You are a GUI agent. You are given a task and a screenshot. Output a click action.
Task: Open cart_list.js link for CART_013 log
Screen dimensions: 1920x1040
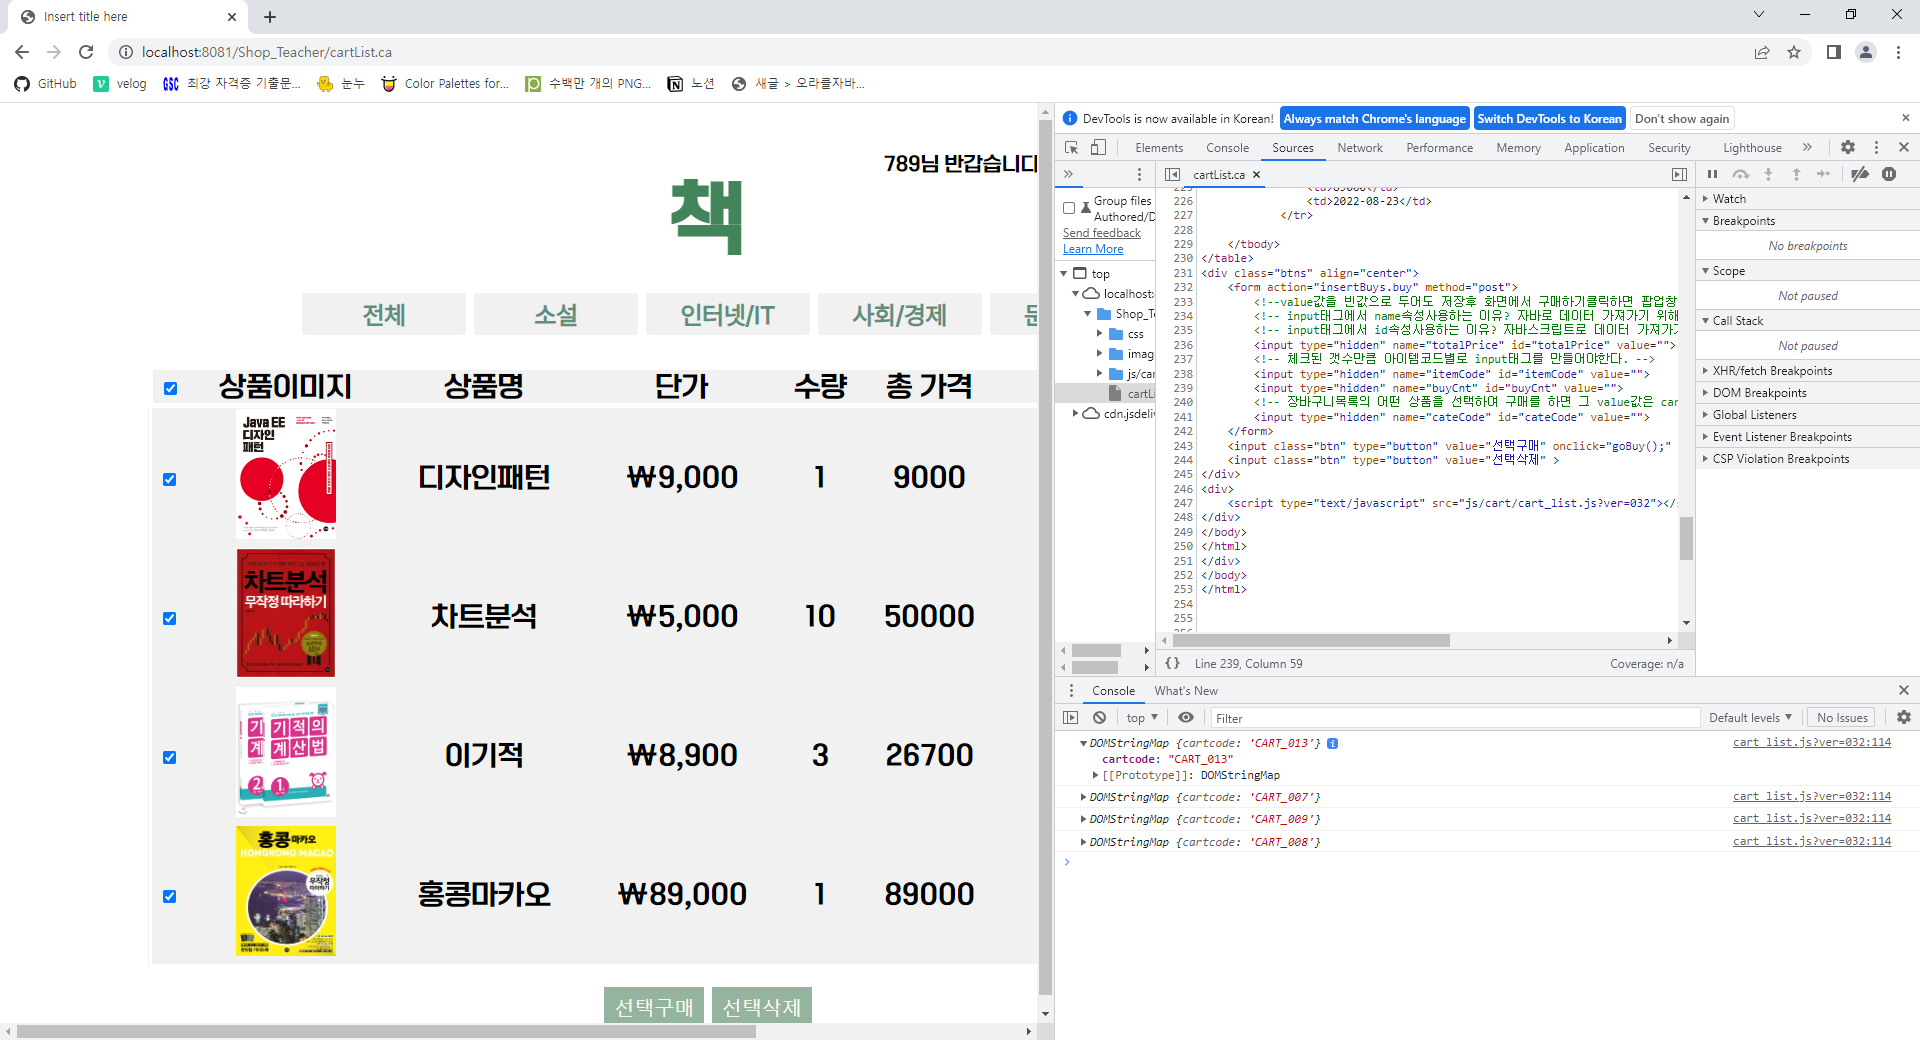(1812, 742)
